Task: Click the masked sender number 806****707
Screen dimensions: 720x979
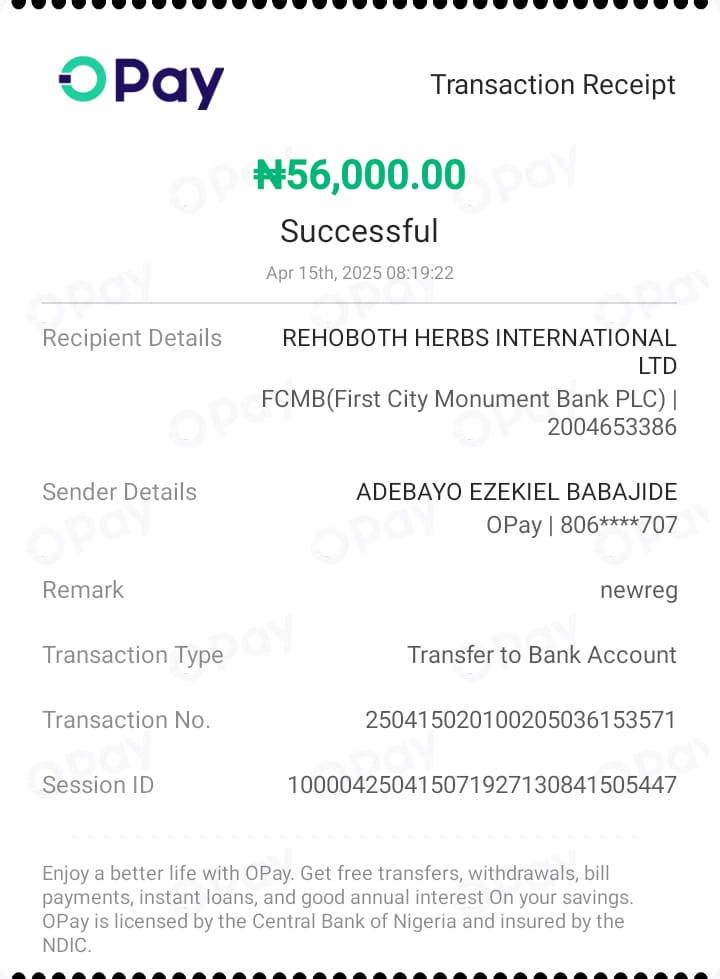Action: 619,524
